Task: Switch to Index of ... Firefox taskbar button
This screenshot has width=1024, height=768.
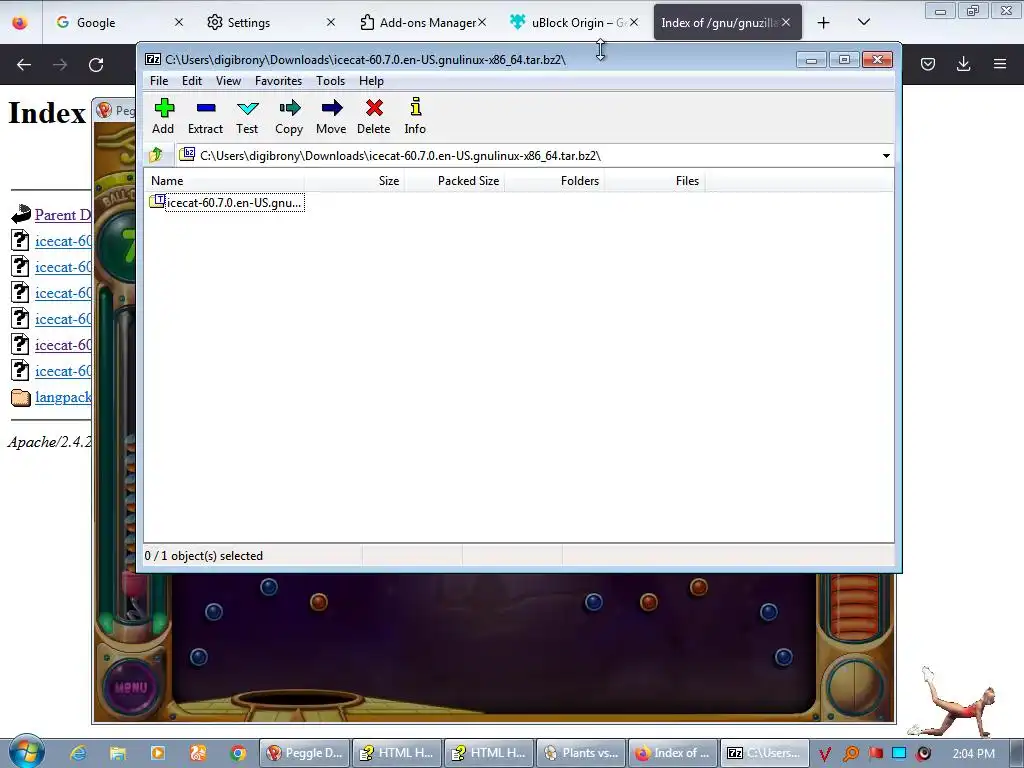Action: coord(673,753)
